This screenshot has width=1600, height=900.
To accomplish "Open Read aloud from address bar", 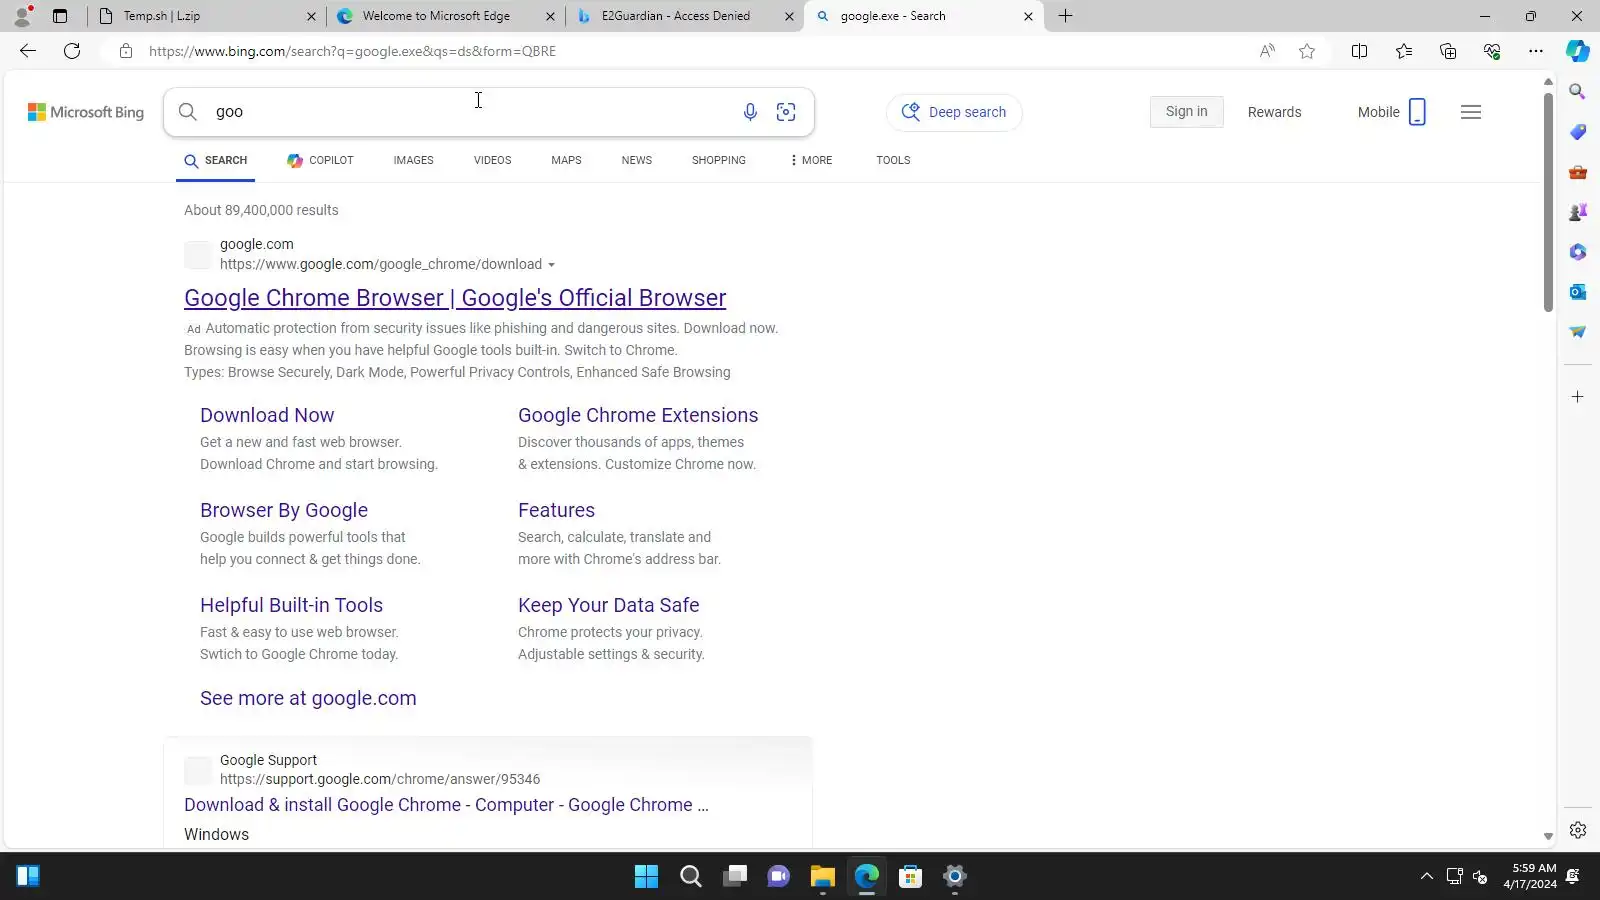I will click(1267, 51).
